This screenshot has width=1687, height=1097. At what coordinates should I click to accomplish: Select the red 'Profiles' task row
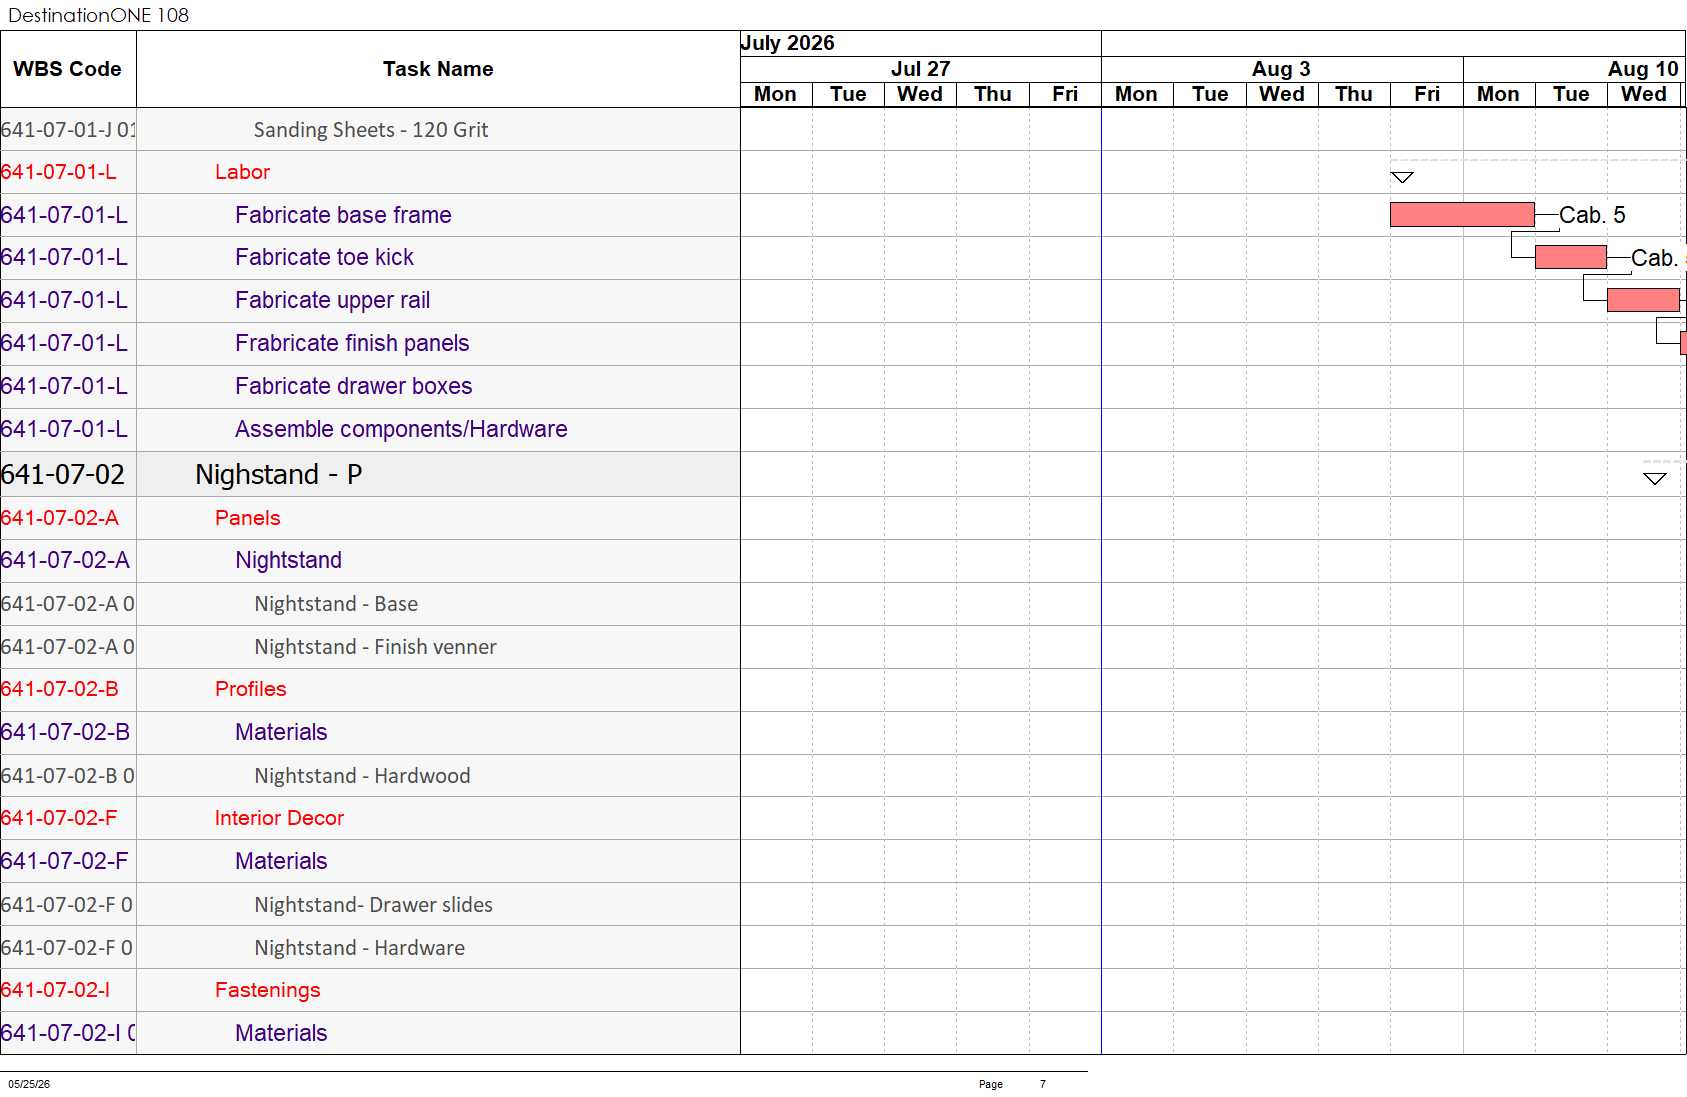[250, 689]
